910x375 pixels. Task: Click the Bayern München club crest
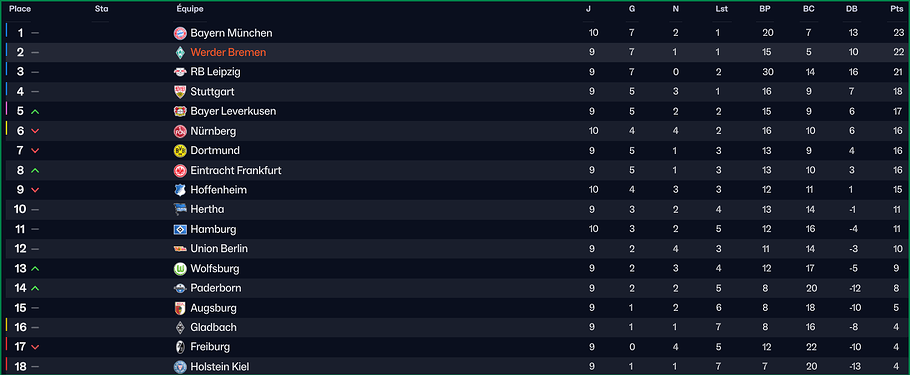[x=180, y=33]
